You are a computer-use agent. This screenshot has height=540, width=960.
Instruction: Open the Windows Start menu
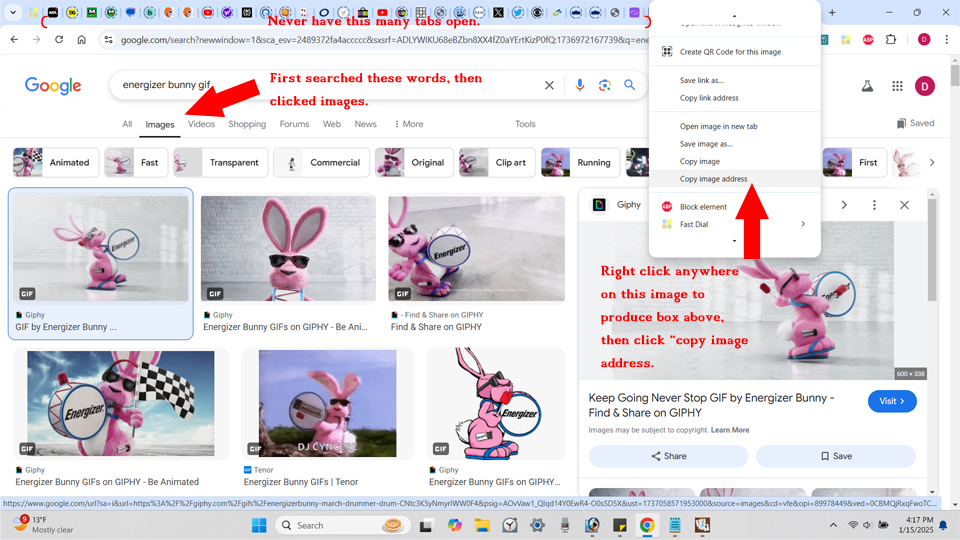259,525
